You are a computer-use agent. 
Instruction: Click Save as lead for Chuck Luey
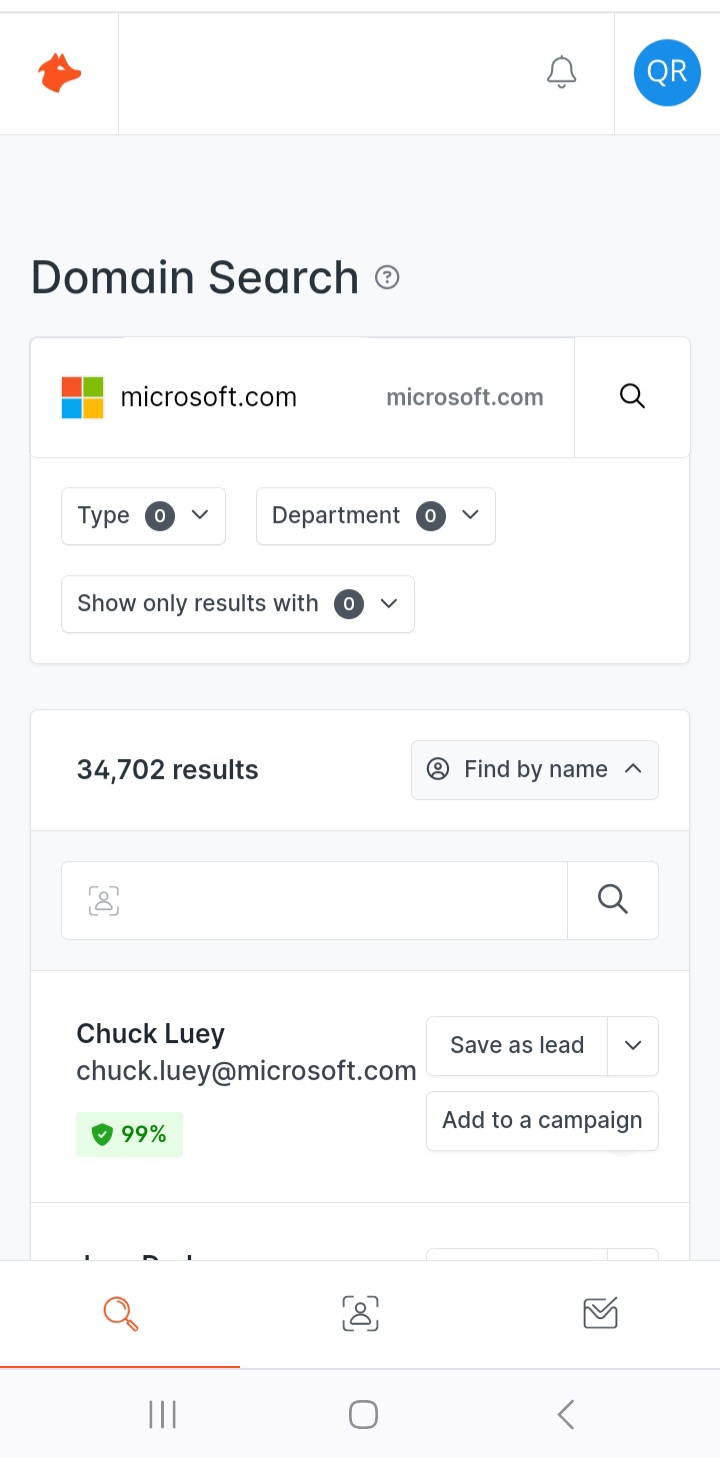[517, 1046]
